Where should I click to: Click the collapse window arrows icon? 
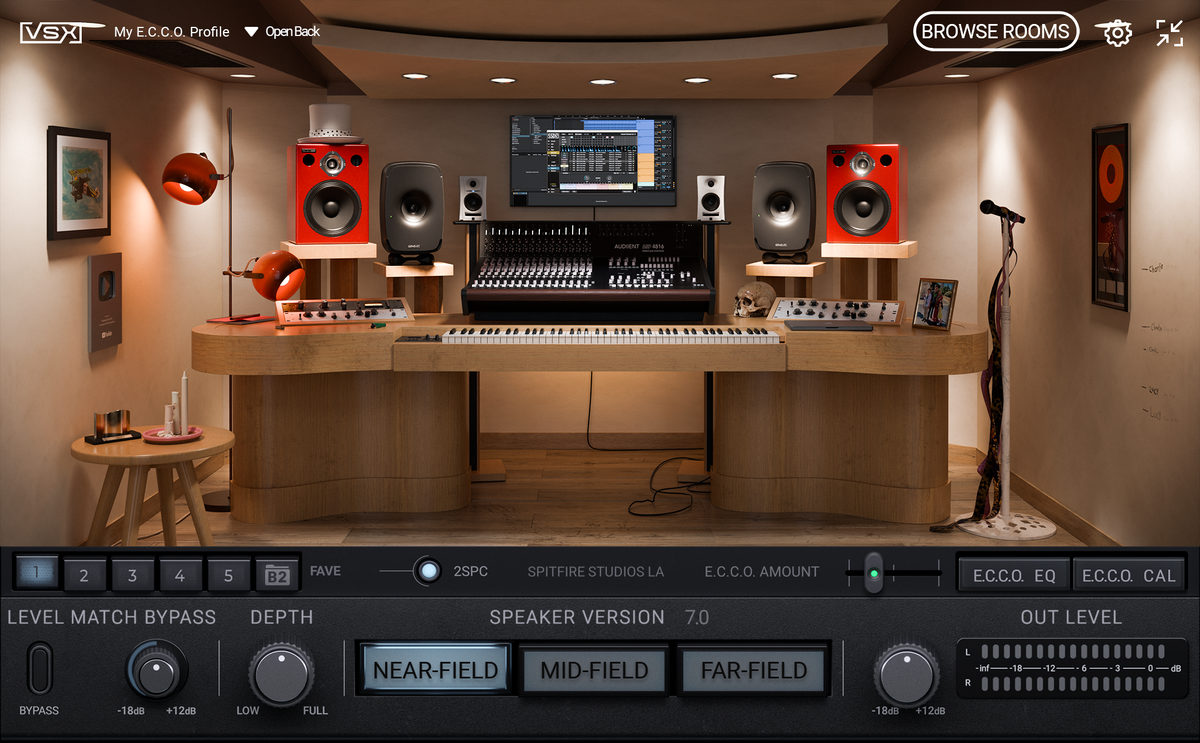1169,32
